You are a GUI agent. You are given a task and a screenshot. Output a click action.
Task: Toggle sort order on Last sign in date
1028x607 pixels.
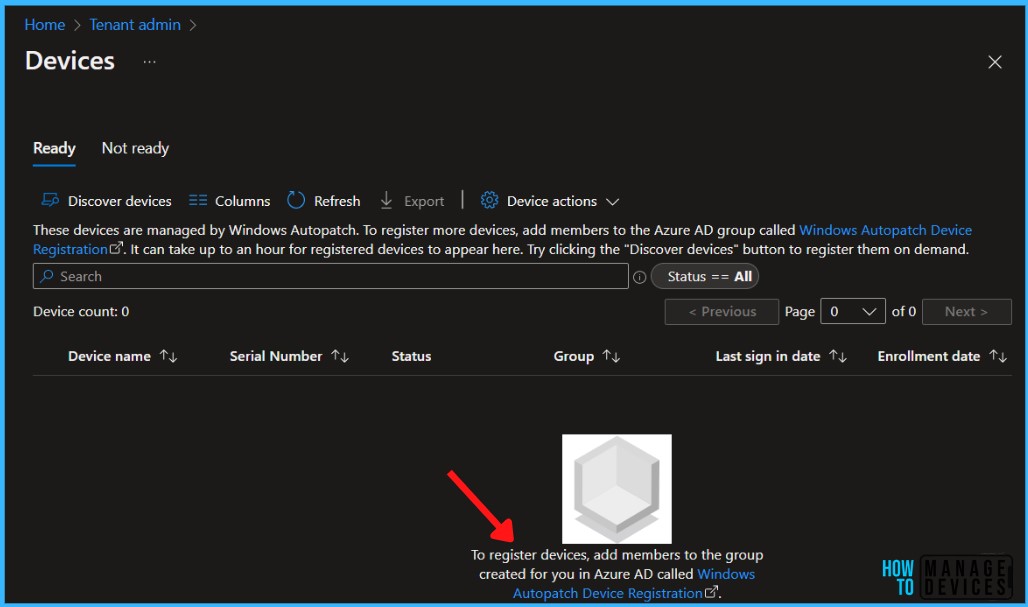(x=837, y=356)
